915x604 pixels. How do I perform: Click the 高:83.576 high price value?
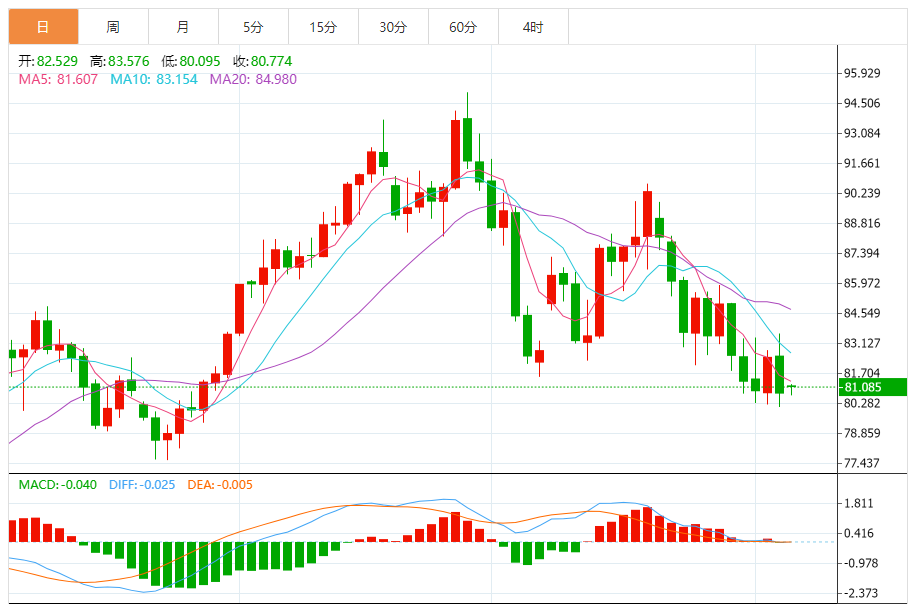pyautogui.click(x=120, y=61)
